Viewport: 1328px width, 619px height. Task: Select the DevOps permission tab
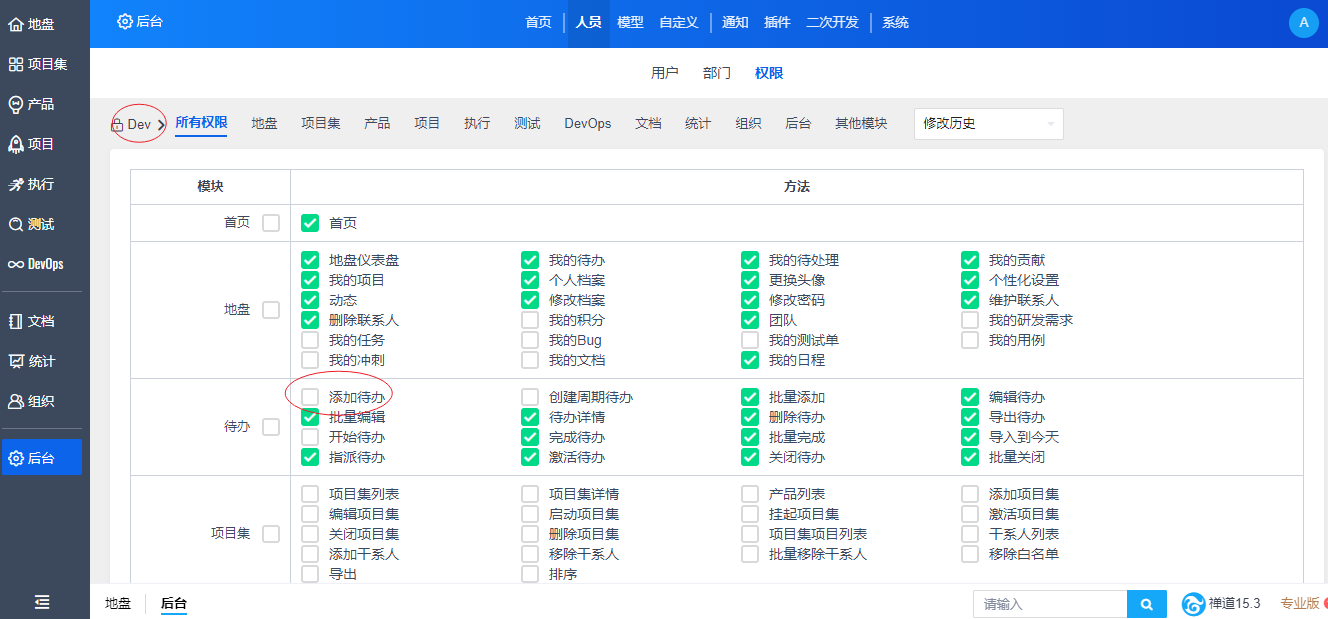[x=587, y=123]
